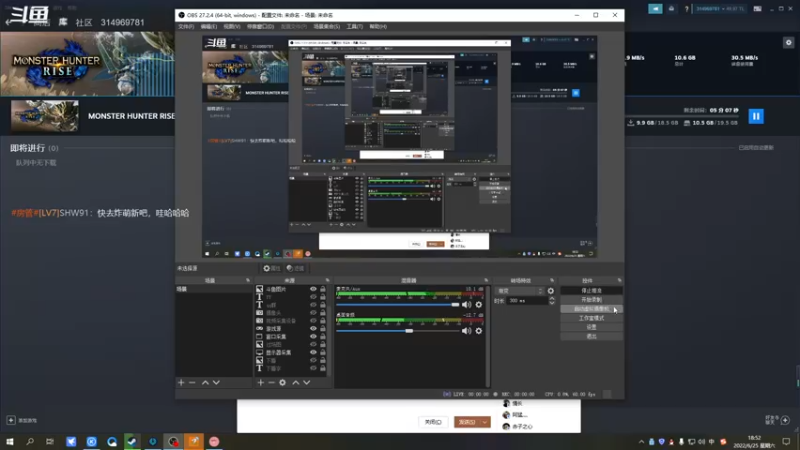Open the 场景集合(S) menu in OBS
This screenshot has height=450, width=800.
click(x=327, y=27)
